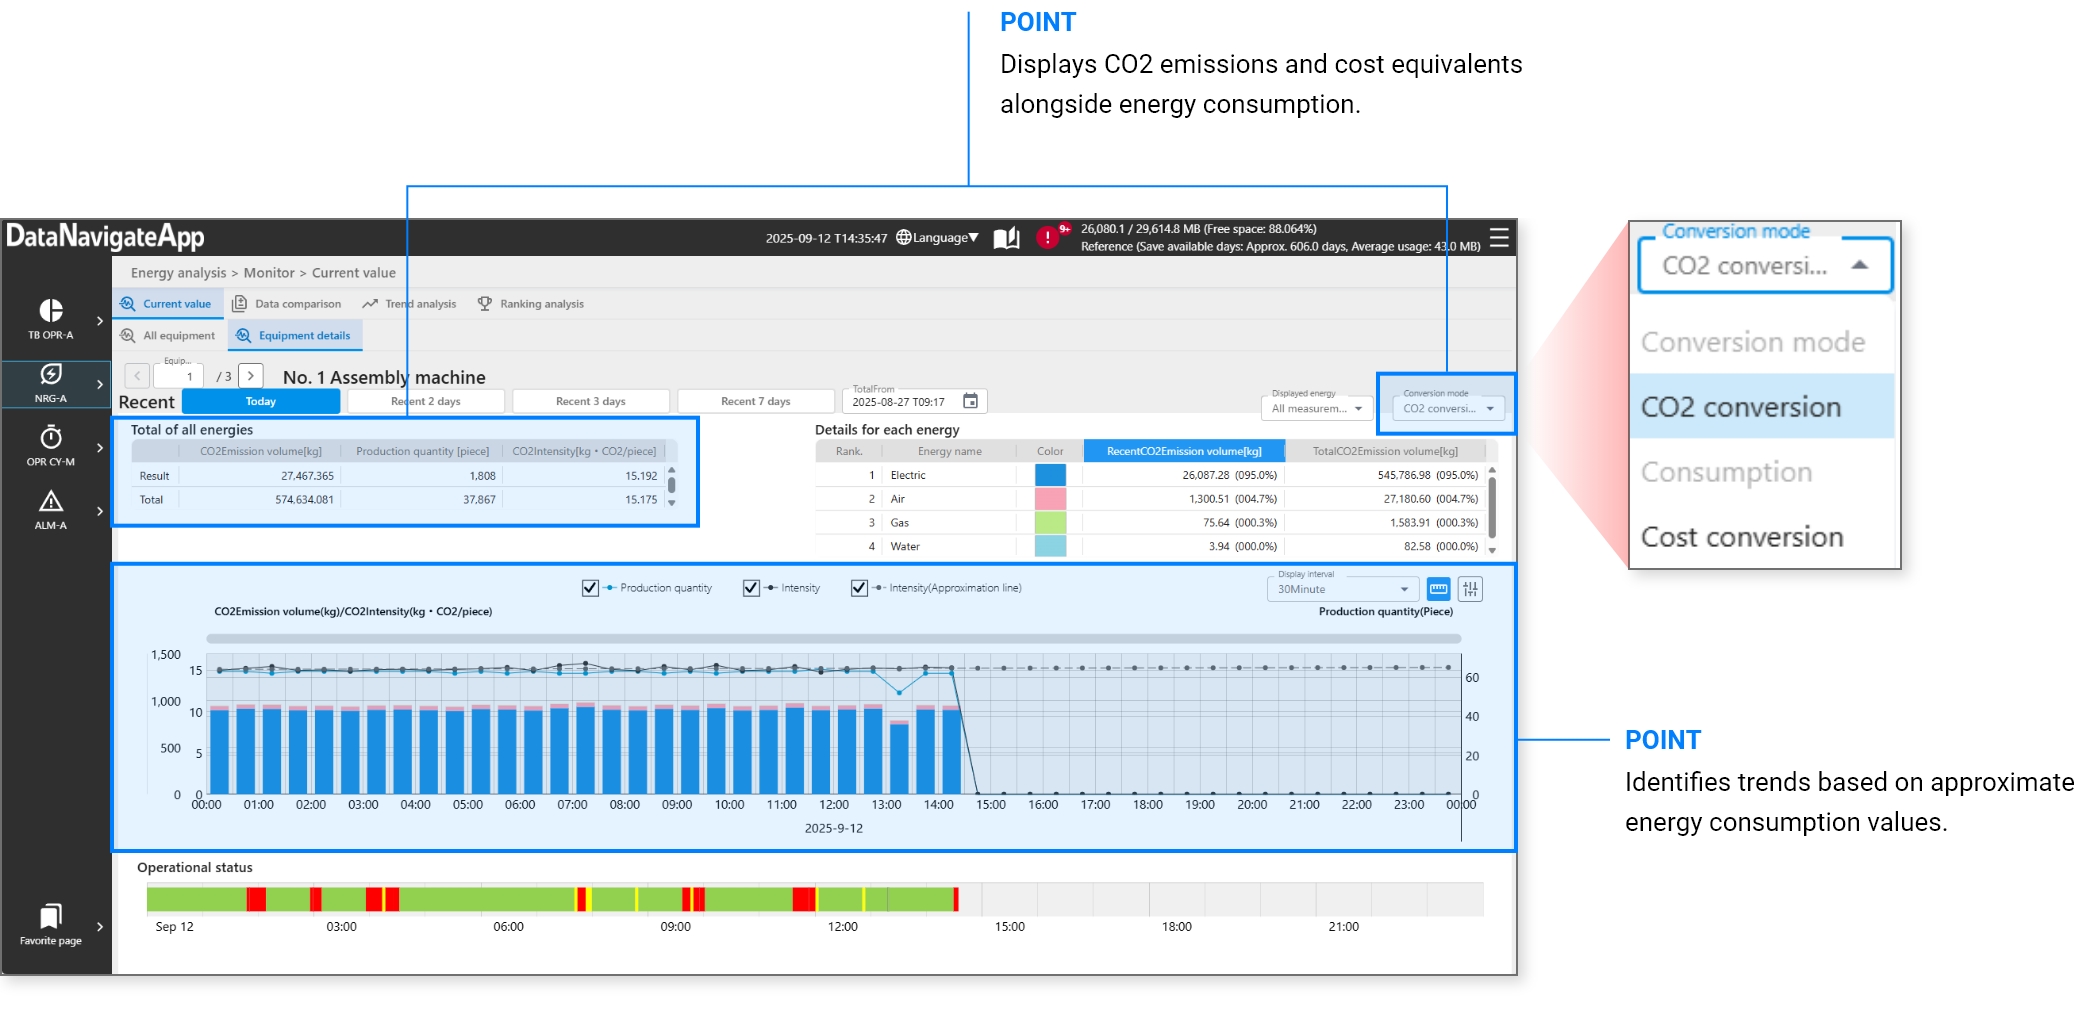Select the NRG-A energy analysis icon
Screen dimensions: 2100x1020
(x=51, y=375)
